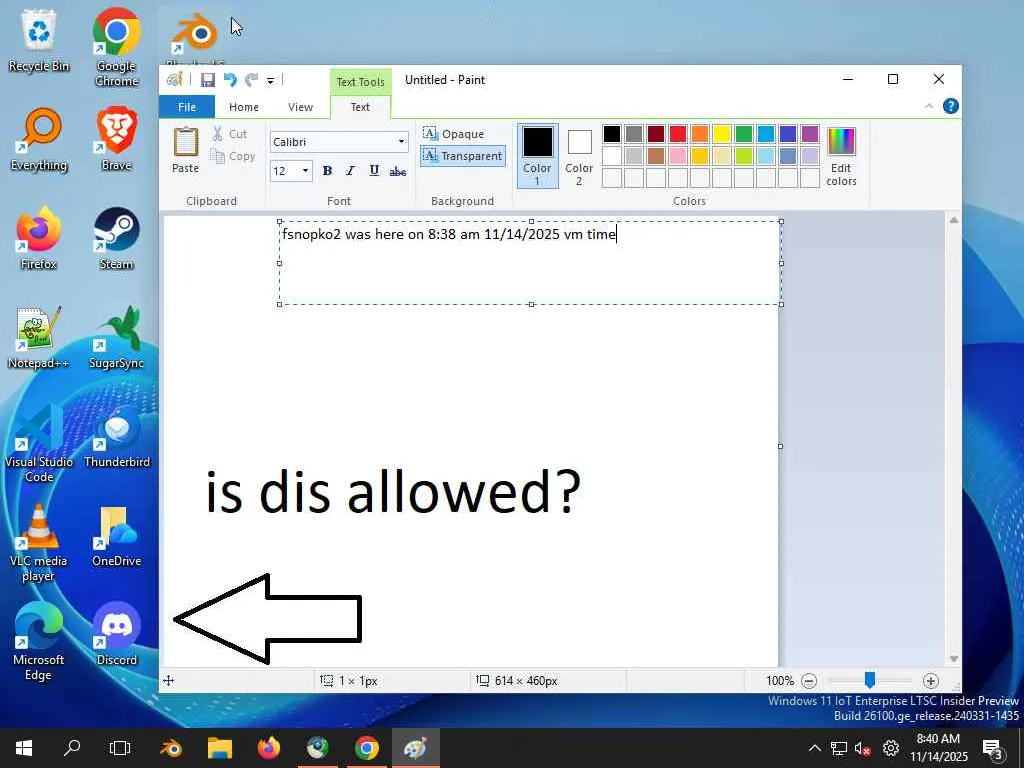The height and width of the screenshot is (768, 1024).
Task: Open Customize Quick Access Toolbar arrow
Action: tap(270, 80)
